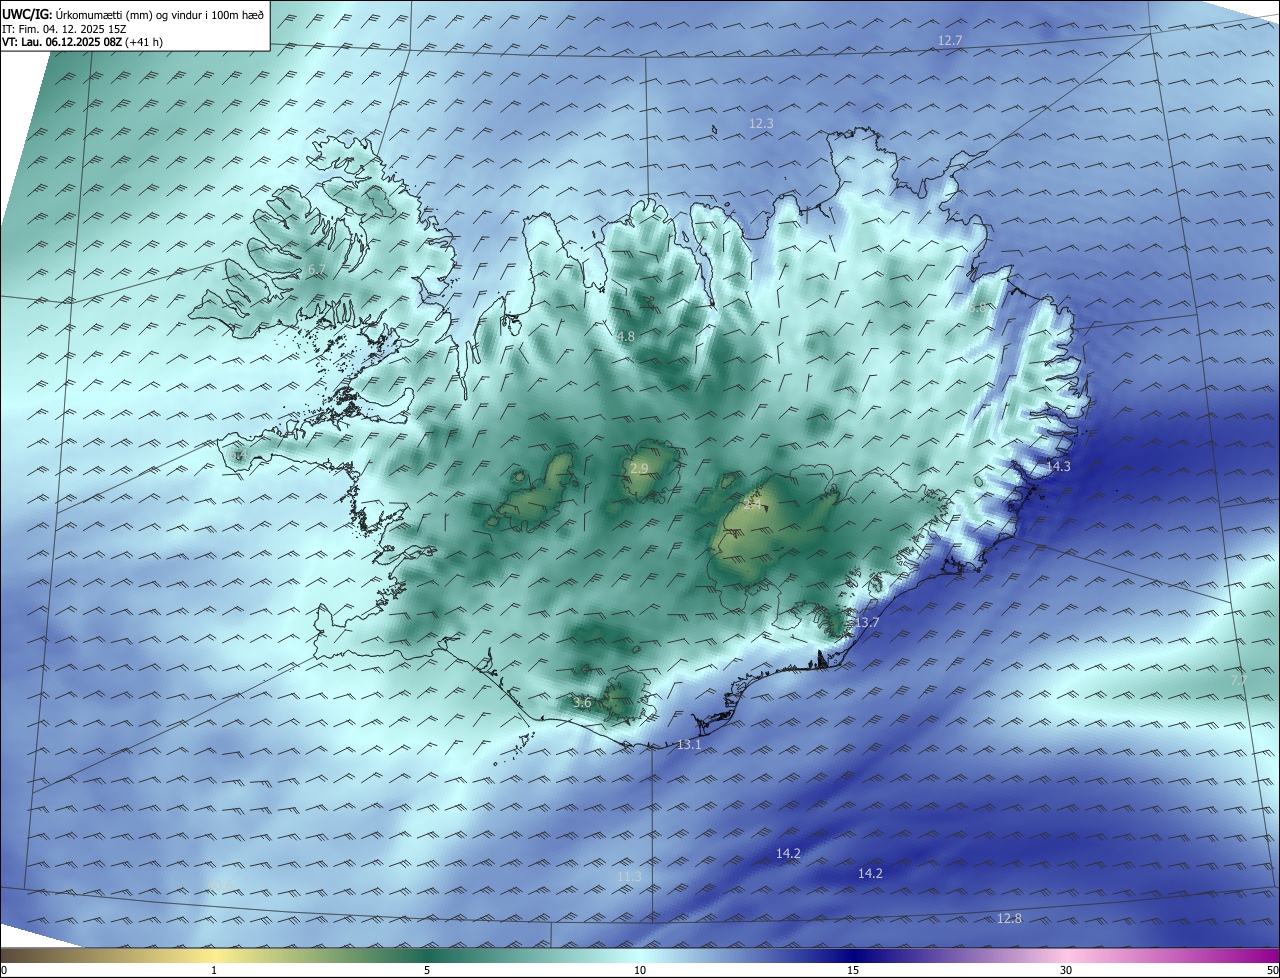Click the color scale tick label 1
Viewport: 1280px width, 978px height.
tap(214, 970)
